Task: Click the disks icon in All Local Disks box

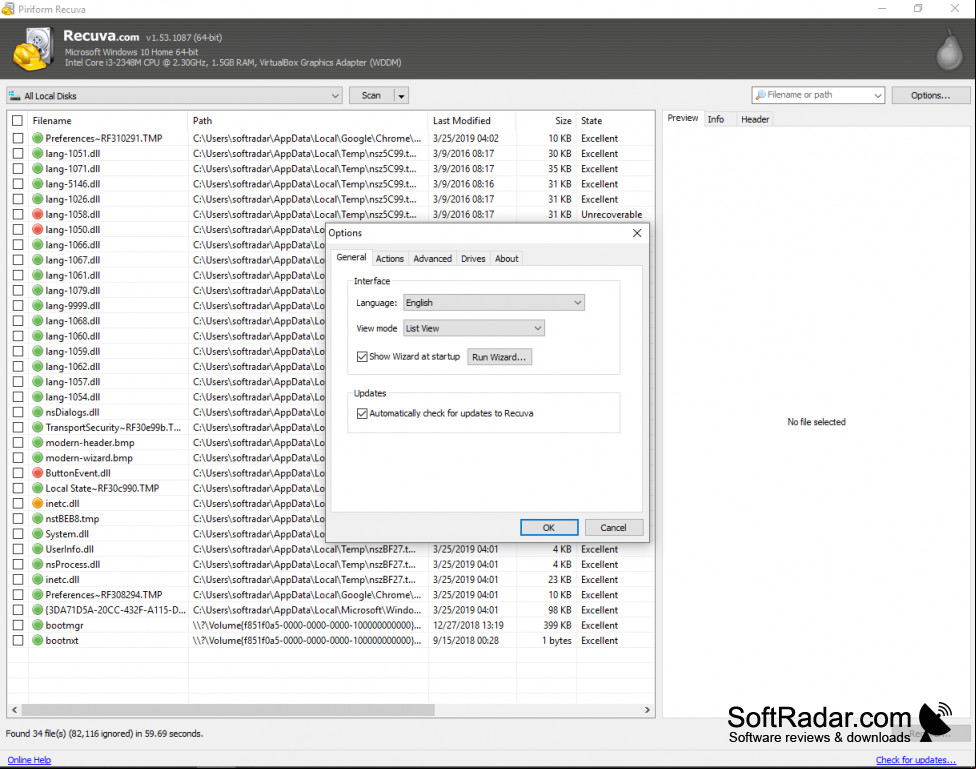Action: (14, 95)
